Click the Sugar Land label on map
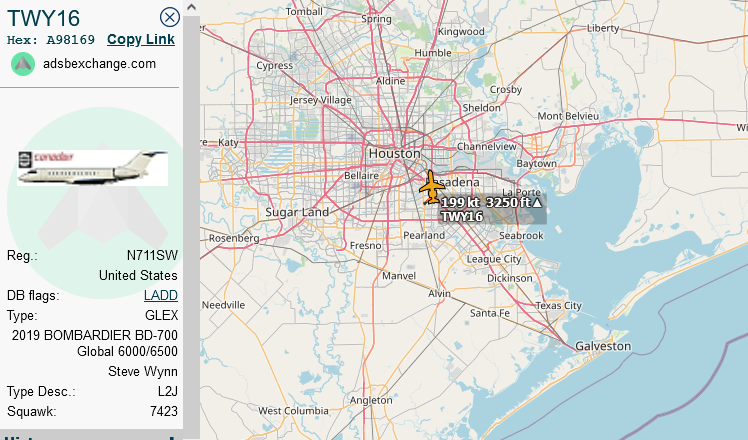The width and height of the screenshot is (748, 440). tap(297, 212)
